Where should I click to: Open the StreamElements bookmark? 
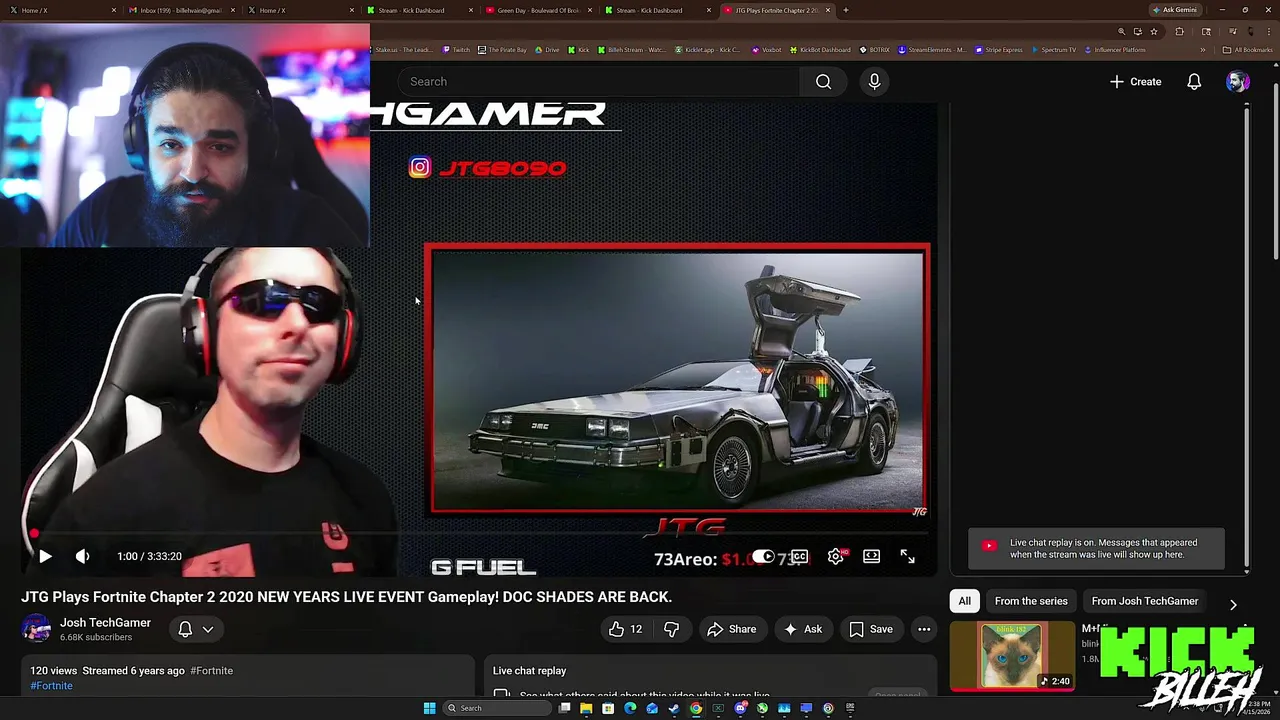click(x=932, y=50)
